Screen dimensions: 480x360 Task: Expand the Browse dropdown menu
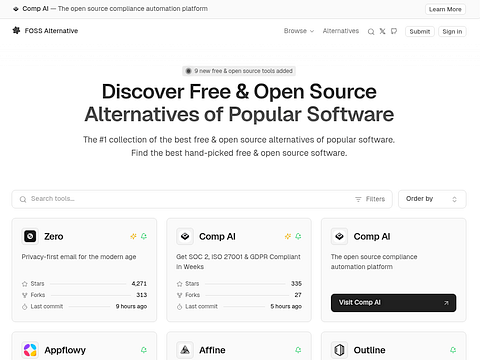click(299, 31)
